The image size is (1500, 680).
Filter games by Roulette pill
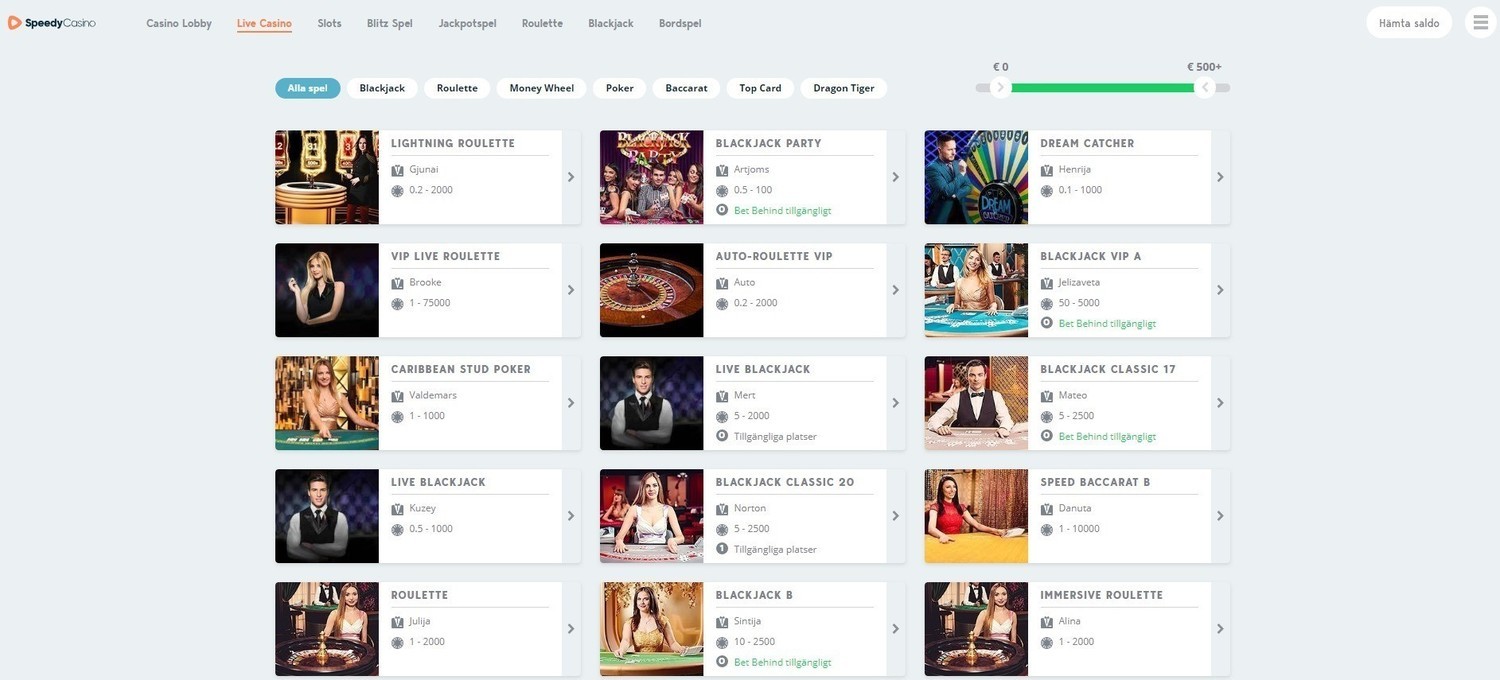tap(457, 88)
